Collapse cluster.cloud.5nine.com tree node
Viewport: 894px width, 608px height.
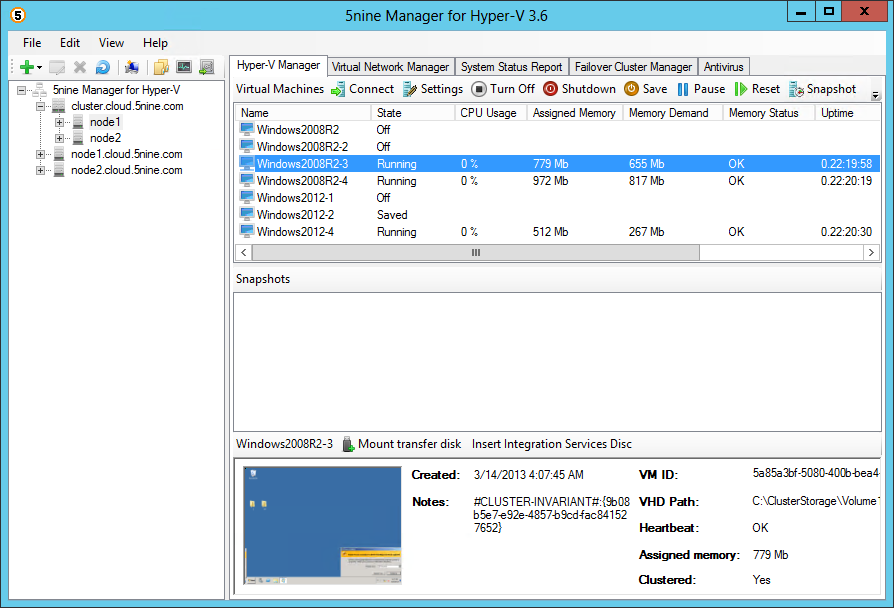[x=40, y=106]
